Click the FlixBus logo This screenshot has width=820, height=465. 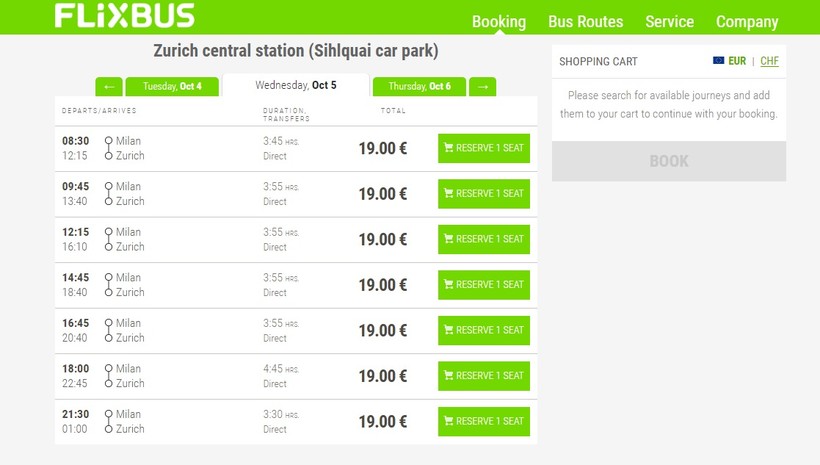pos(124,16)
